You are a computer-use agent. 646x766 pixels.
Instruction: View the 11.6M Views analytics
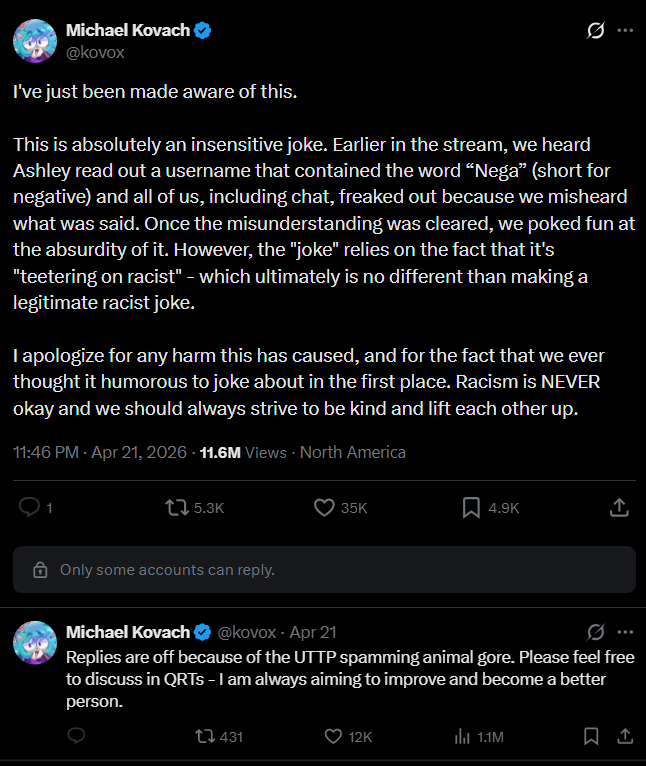243,452
